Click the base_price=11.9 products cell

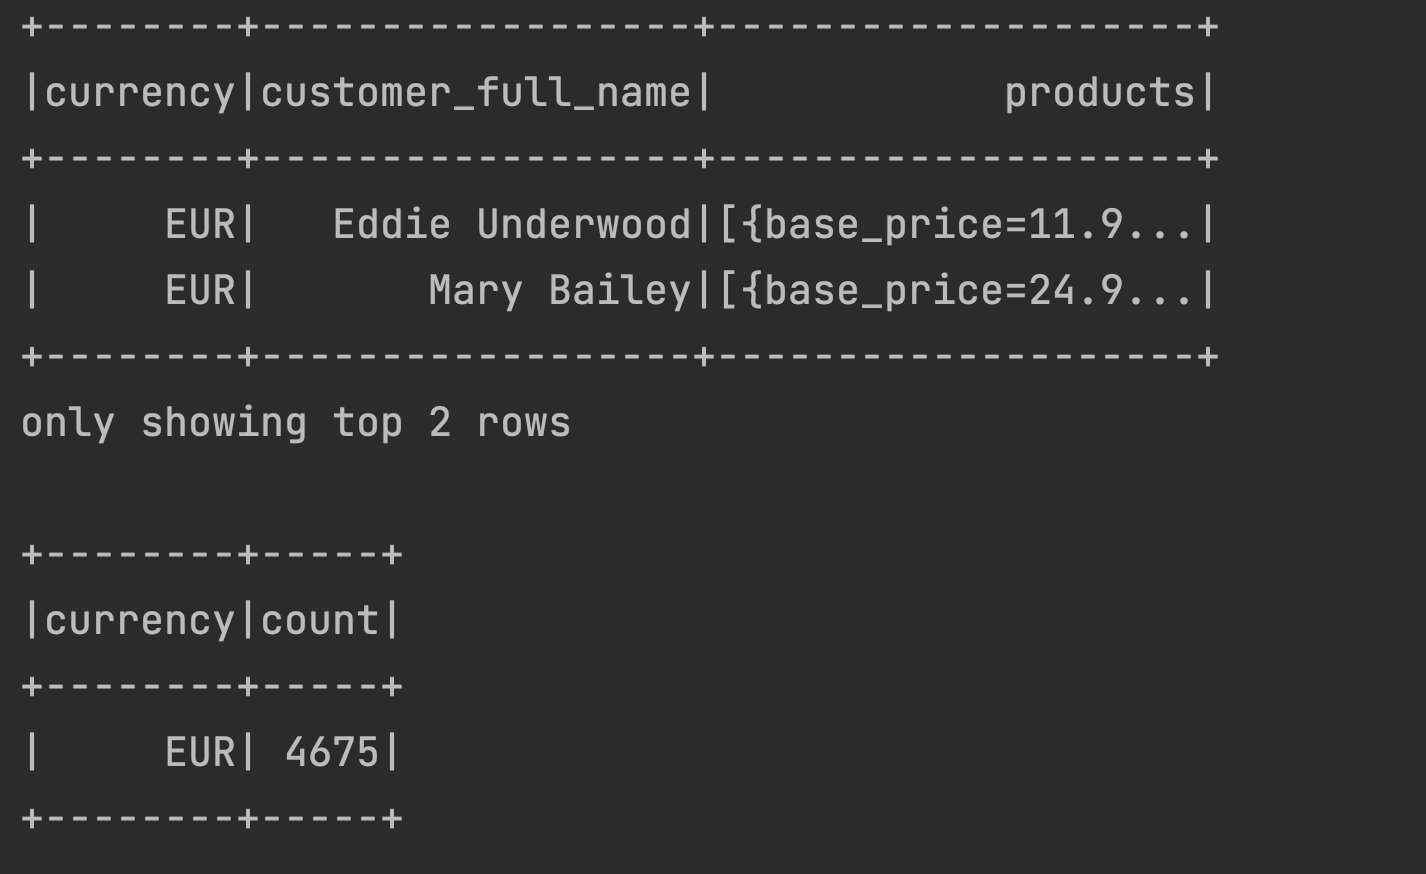(955, 225)
